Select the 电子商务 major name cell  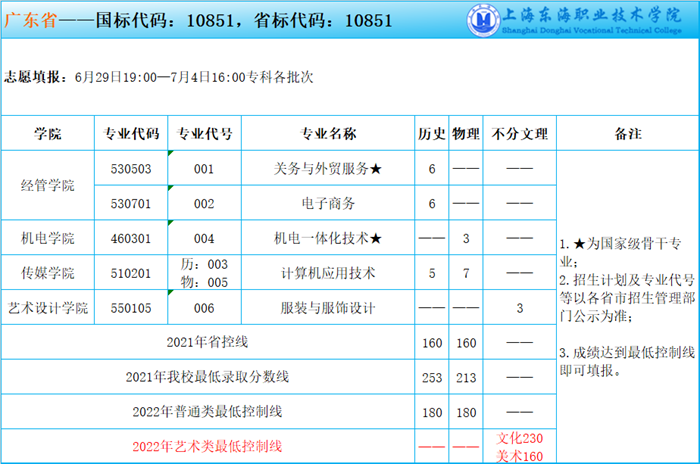coord(328,203)
